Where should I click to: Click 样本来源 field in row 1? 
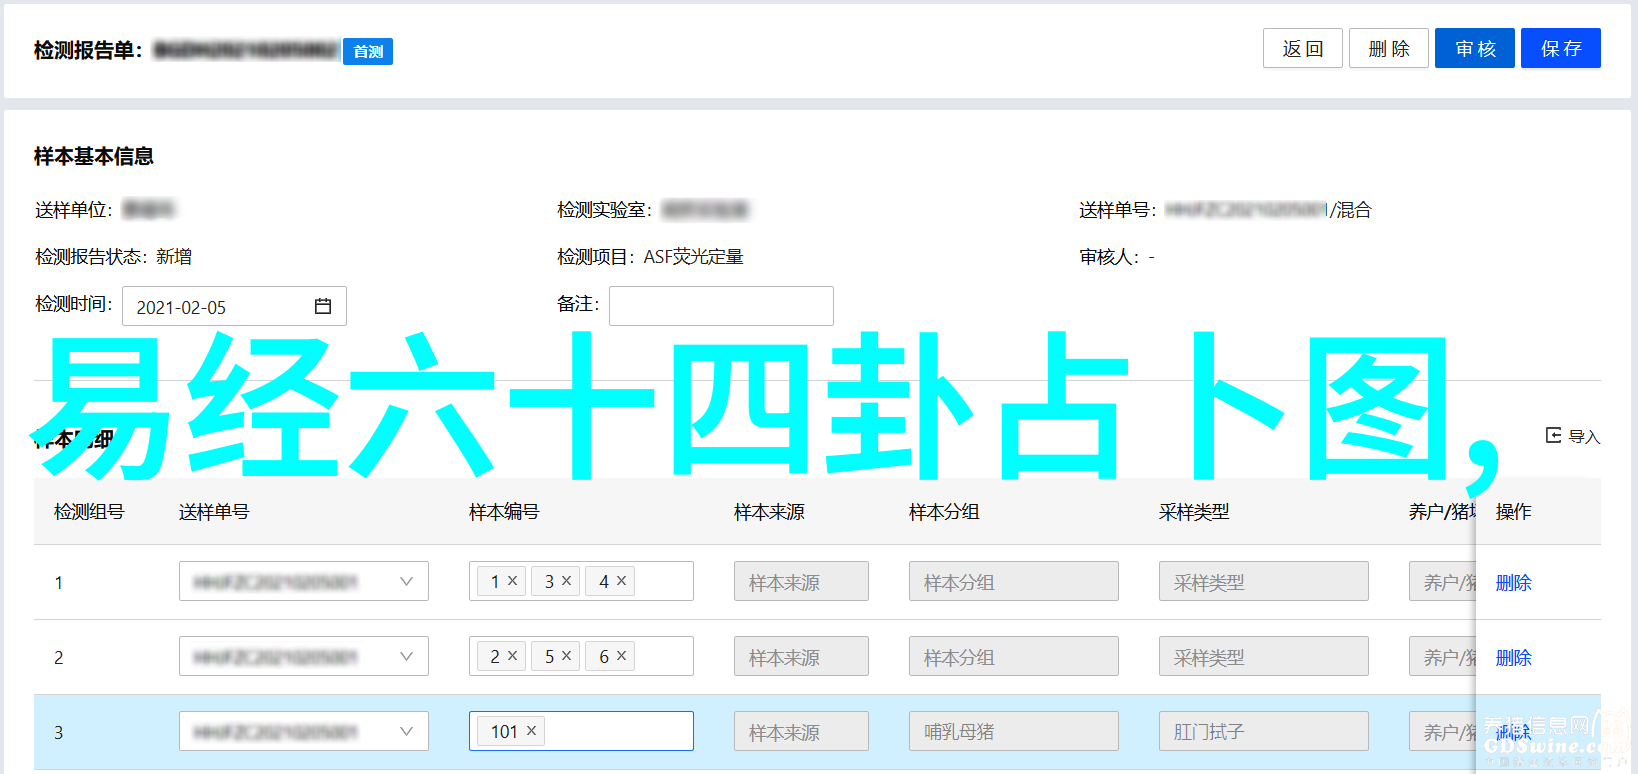pos(801,581)
